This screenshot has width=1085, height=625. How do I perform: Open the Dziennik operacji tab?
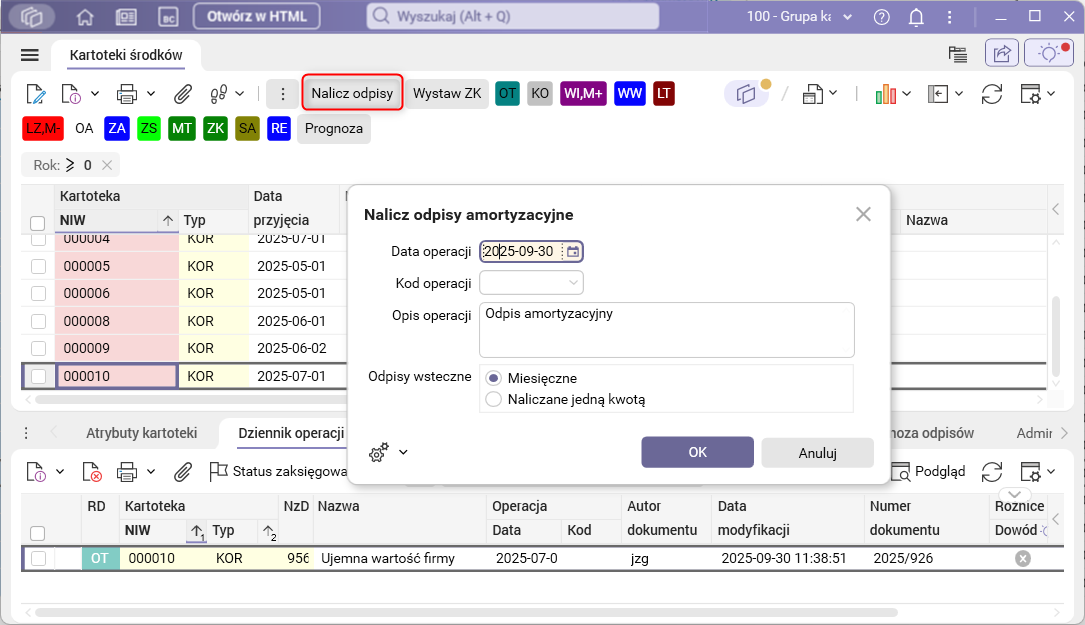pyautogui.click(x=291, y=433)
